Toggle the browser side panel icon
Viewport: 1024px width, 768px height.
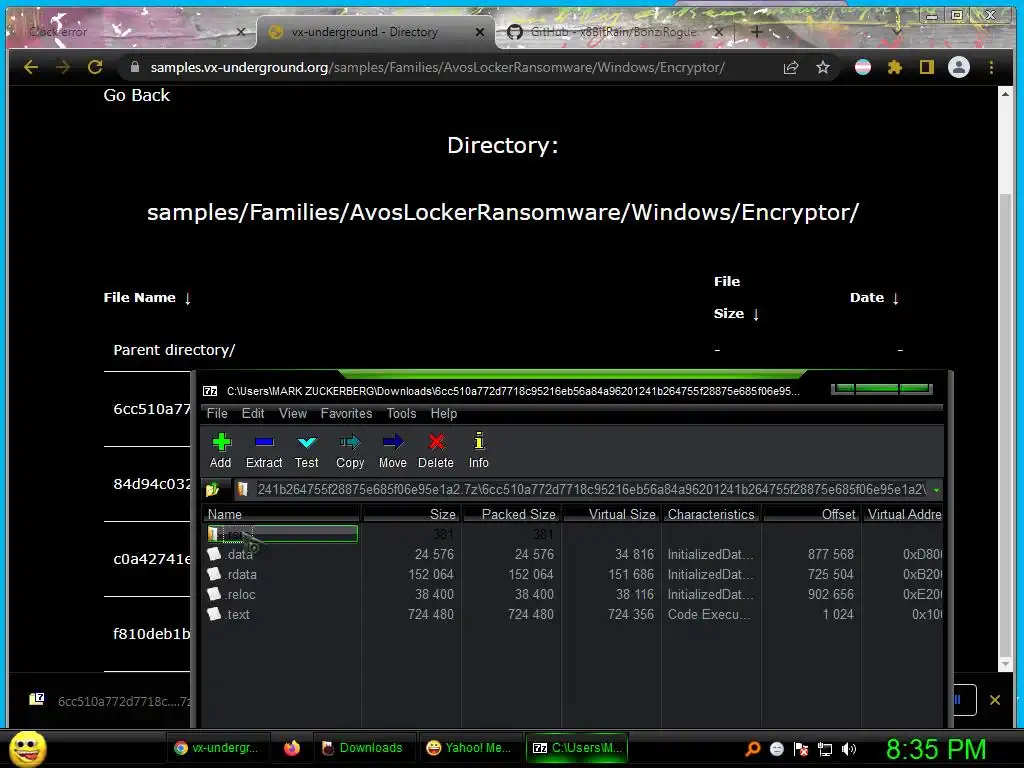[927, 67]
